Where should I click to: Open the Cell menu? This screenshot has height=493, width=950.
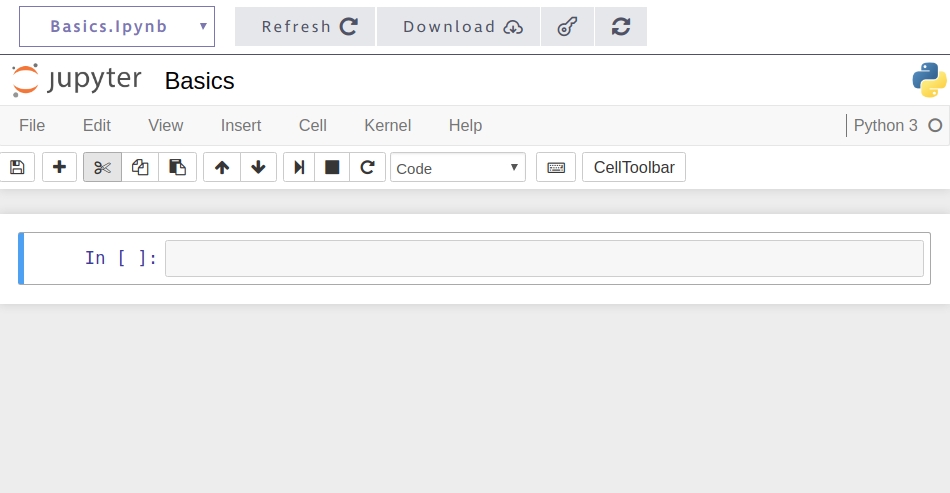pyautogui.click(x=313, y=125)
